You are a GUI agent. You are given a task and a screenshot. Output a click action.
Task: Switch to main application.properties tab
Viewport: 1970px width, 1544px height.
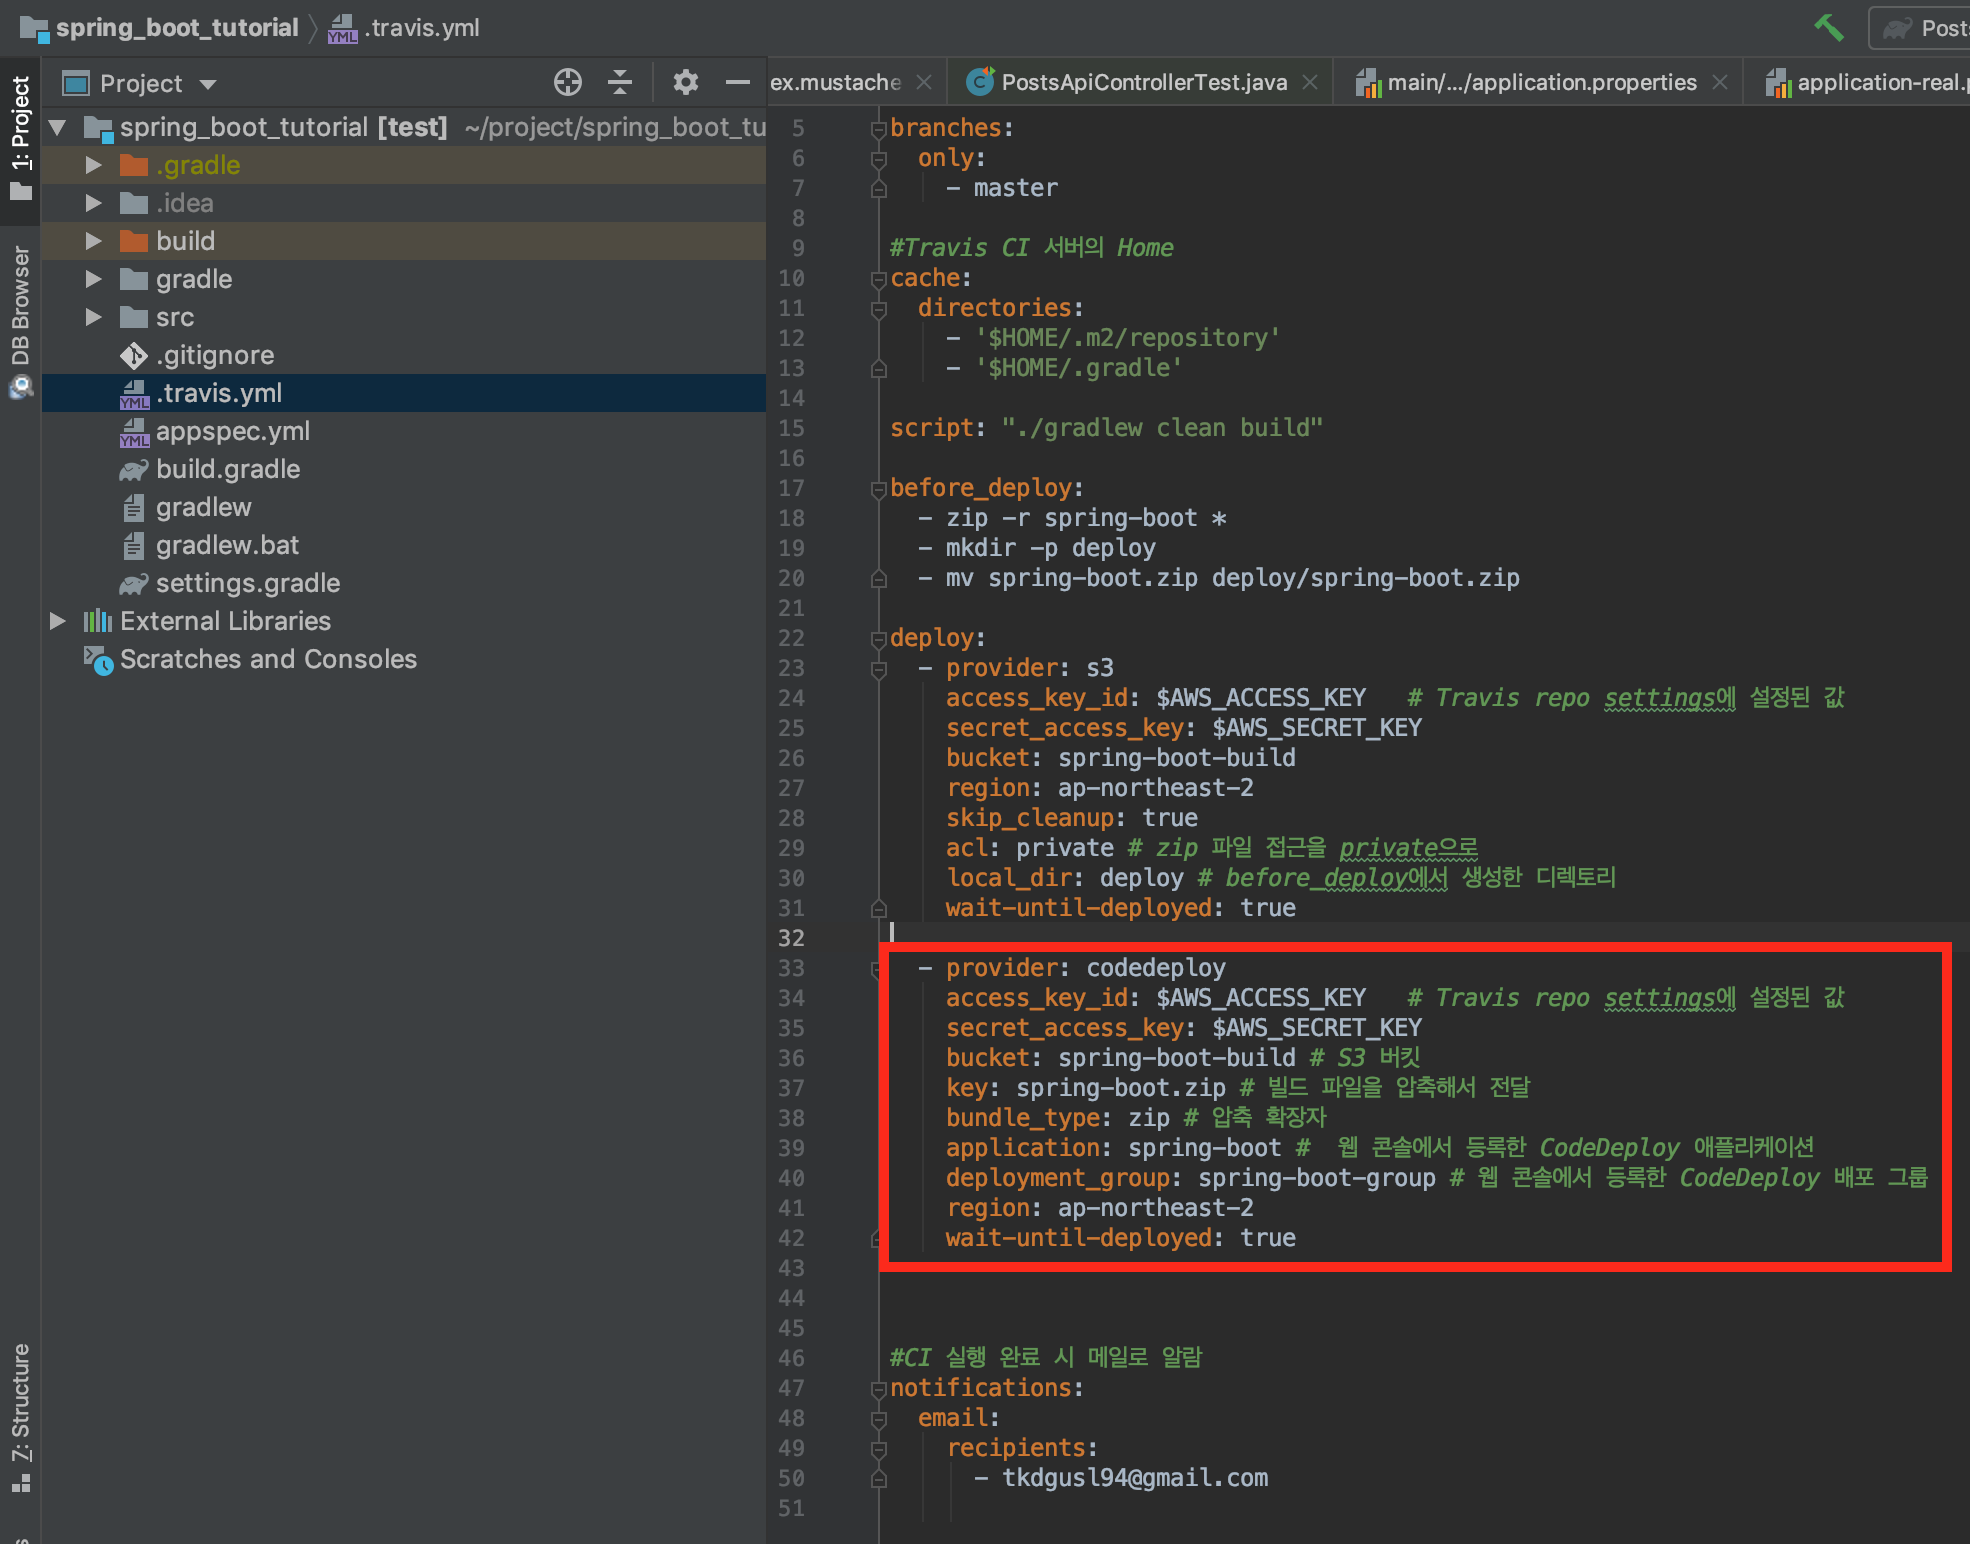coord(1540,83)
